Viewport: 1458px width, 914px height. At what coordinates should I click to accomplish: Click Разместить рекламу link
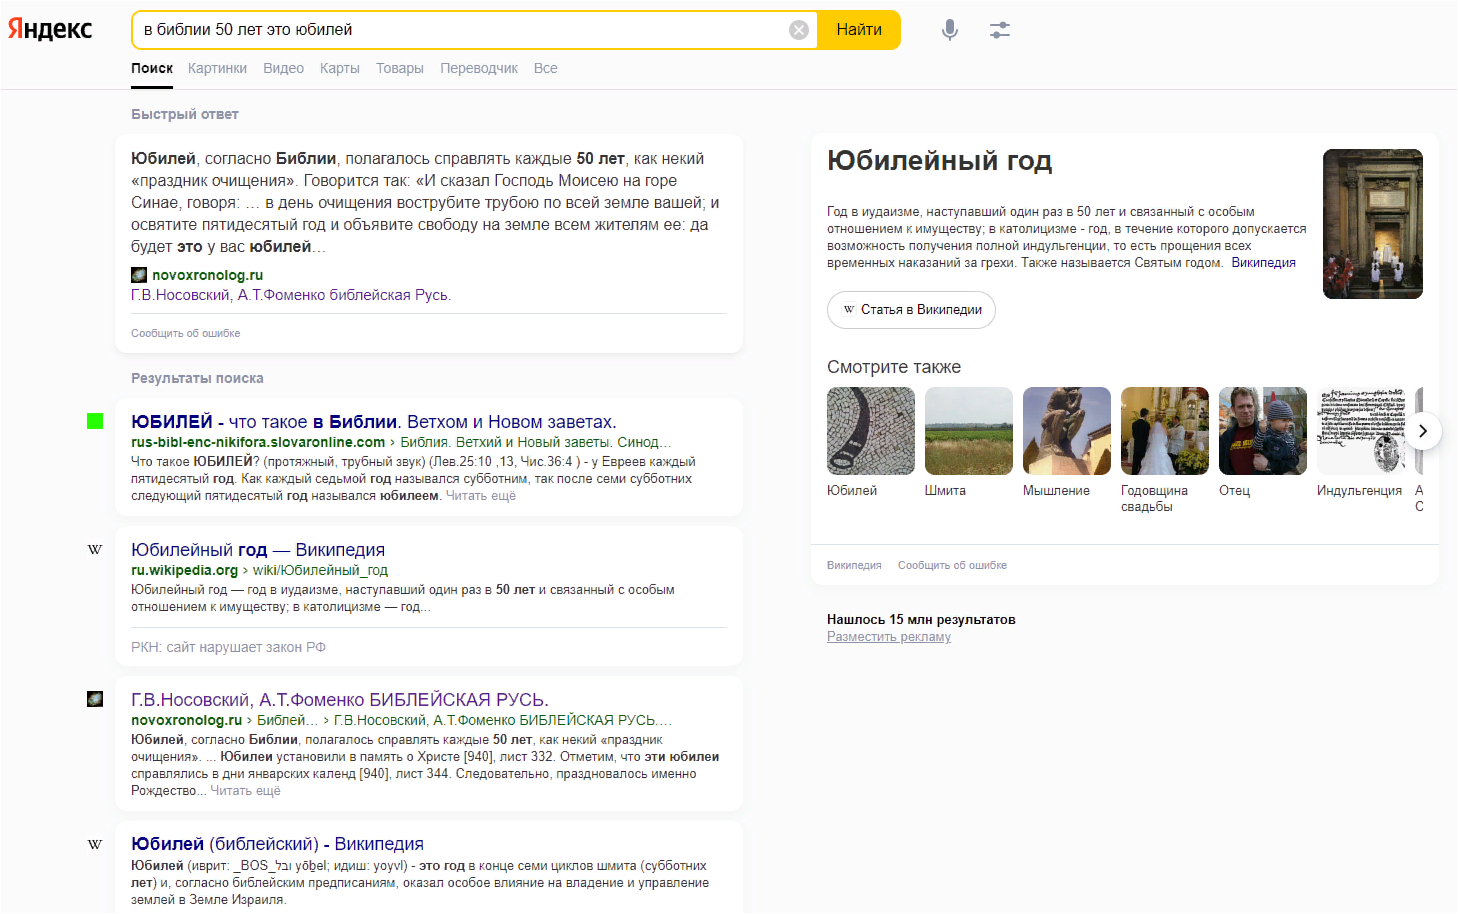coord(888,637)
